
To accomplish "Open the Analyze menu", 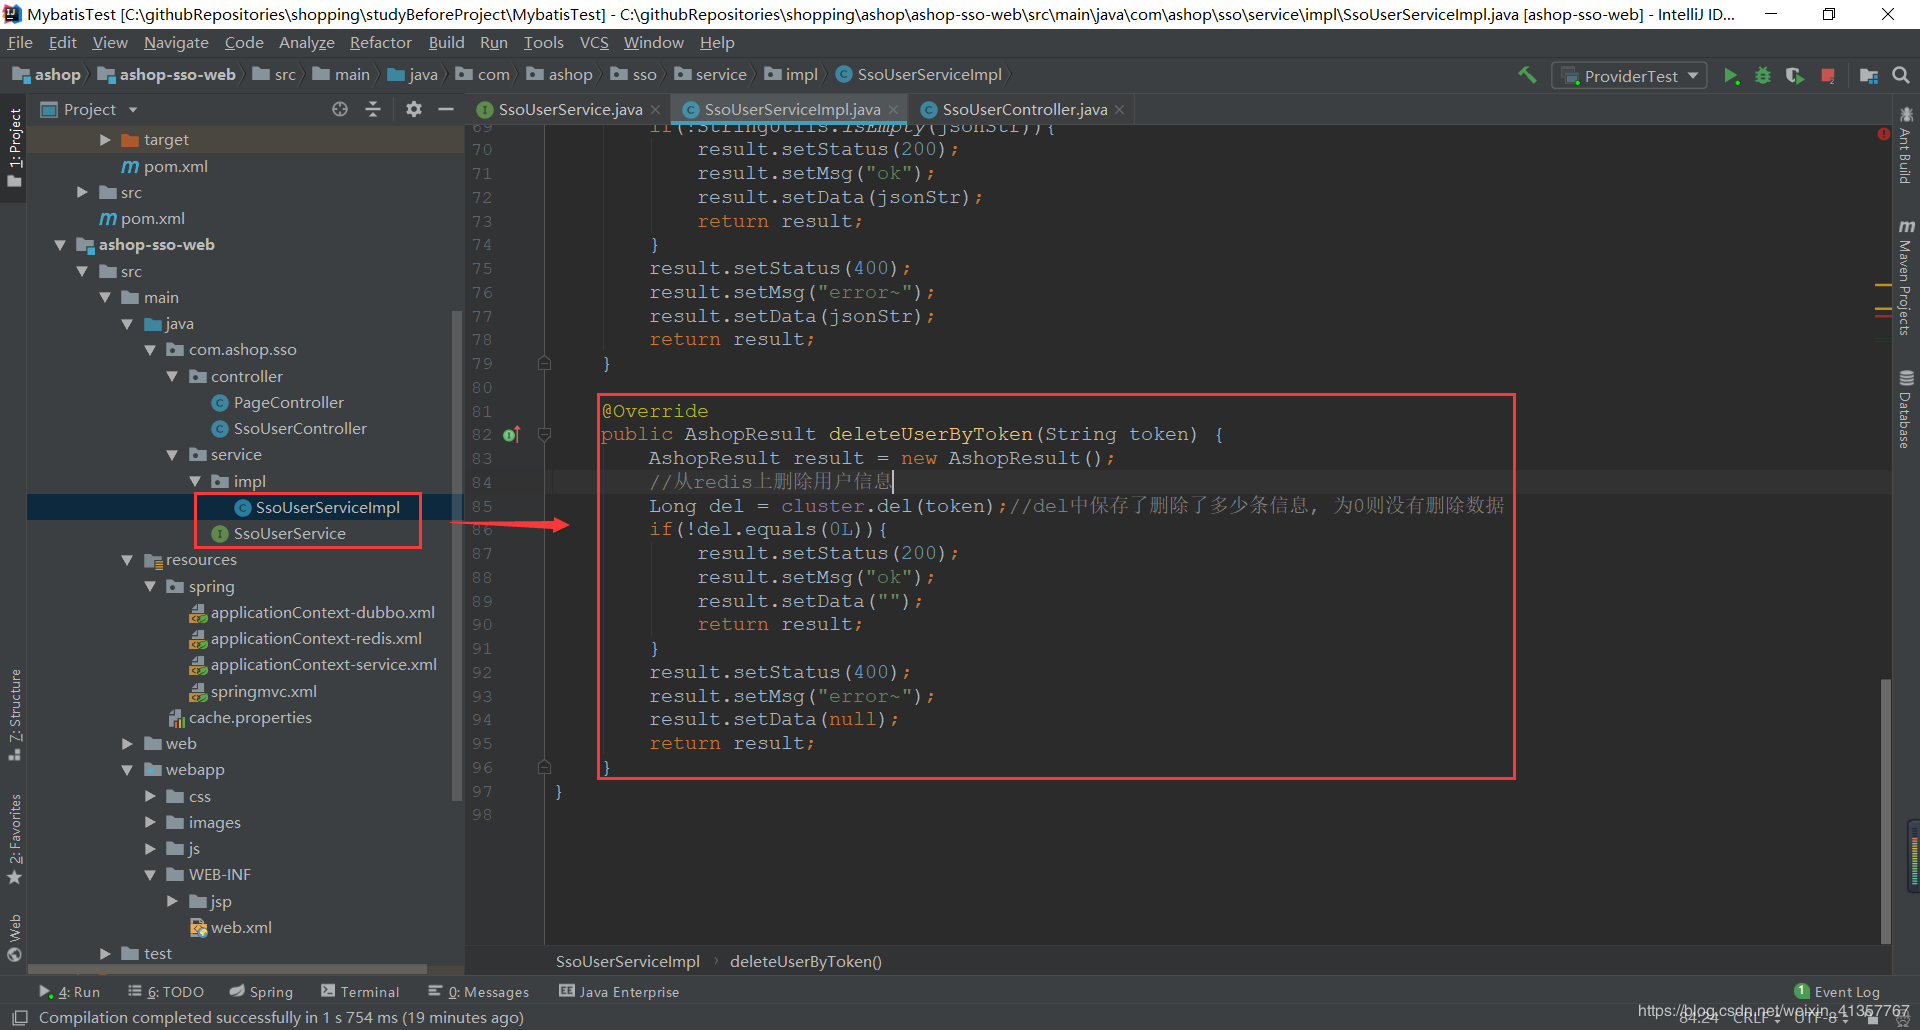I will click(306, 43).
